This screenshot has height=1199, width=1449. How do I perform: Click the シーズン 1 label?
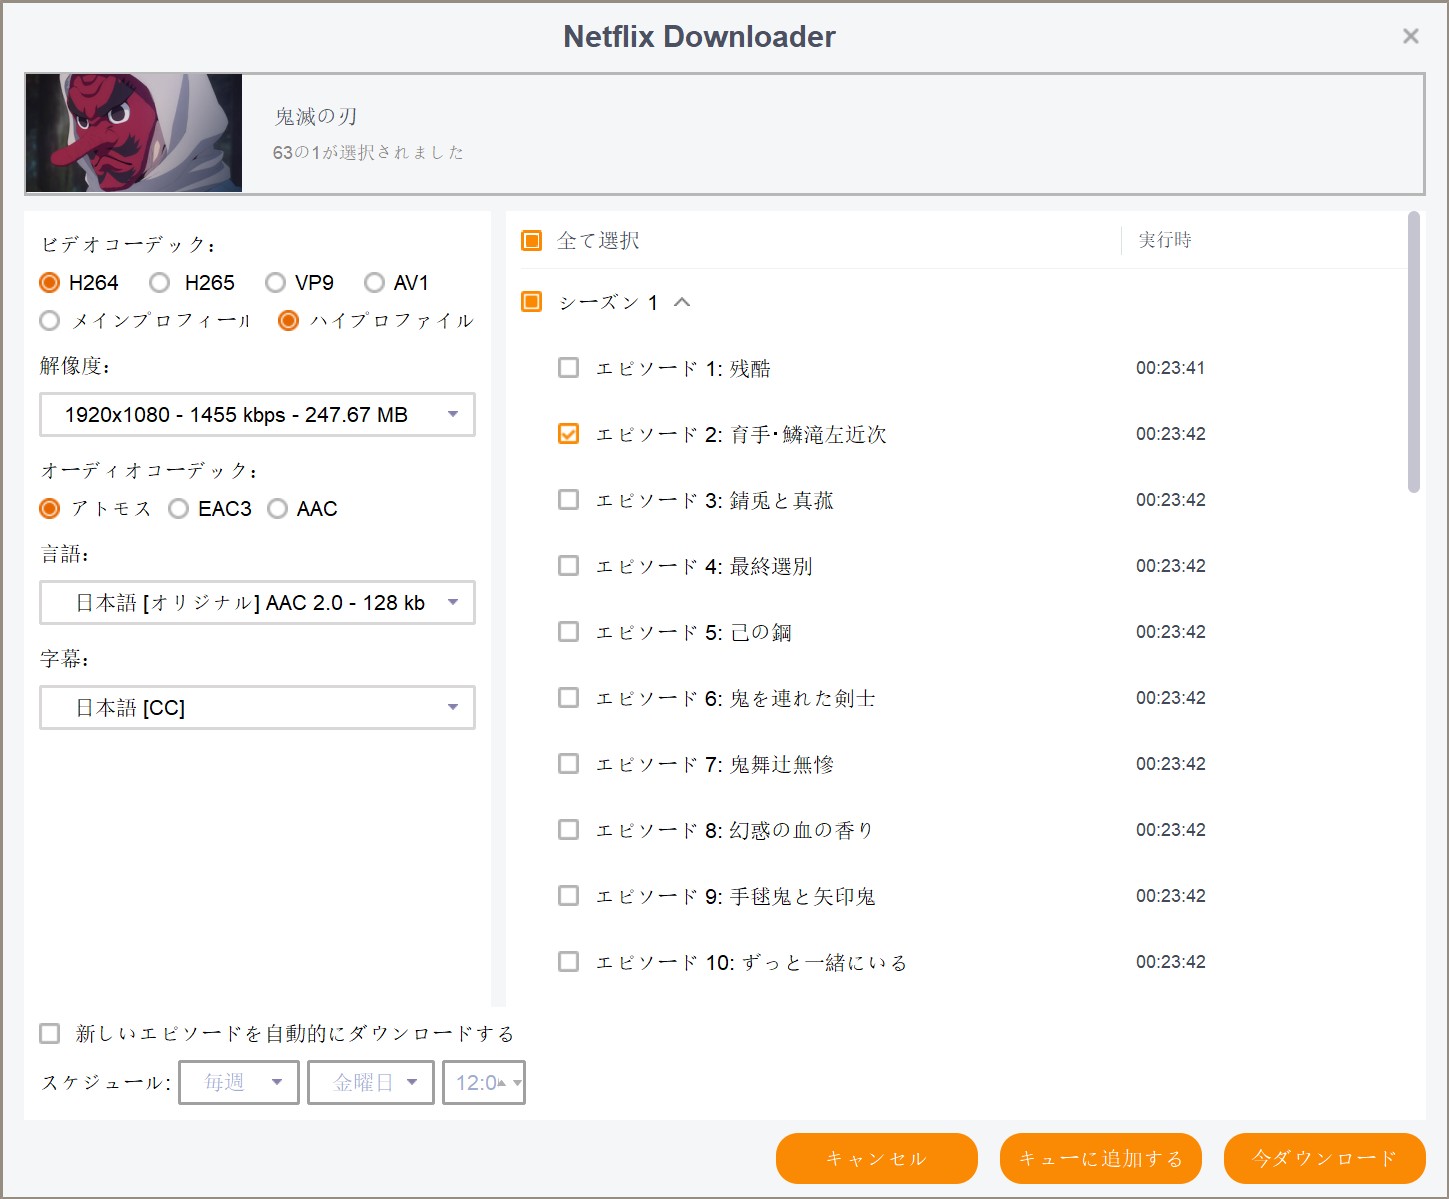pos(608,302)
